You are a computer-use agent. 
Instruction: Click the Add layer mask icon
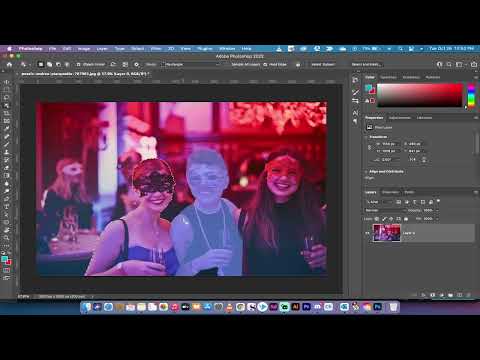[x=433, y=295]
